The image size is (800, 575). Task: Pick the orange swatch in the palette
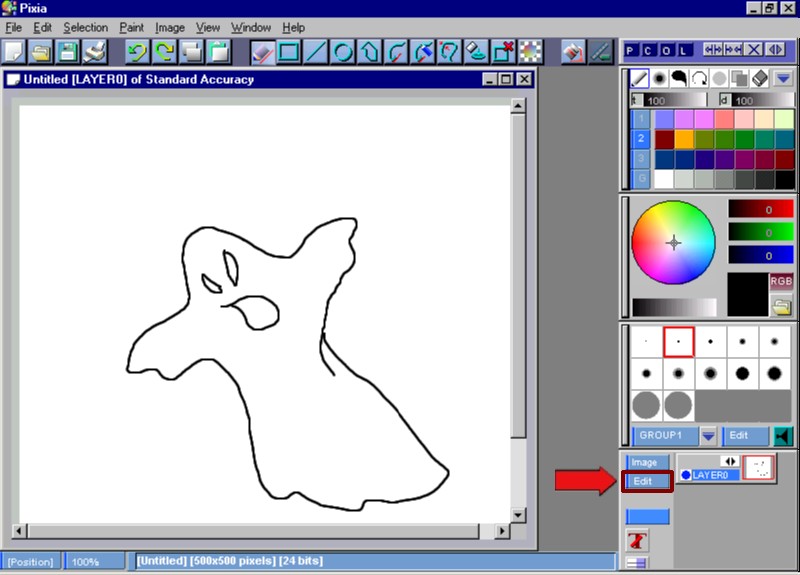pos(684,139)
